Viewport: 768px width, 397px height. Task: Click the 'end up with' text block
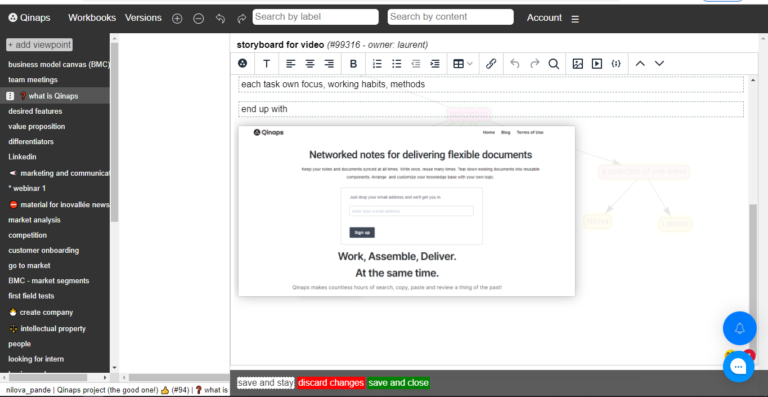click(491, 109)
